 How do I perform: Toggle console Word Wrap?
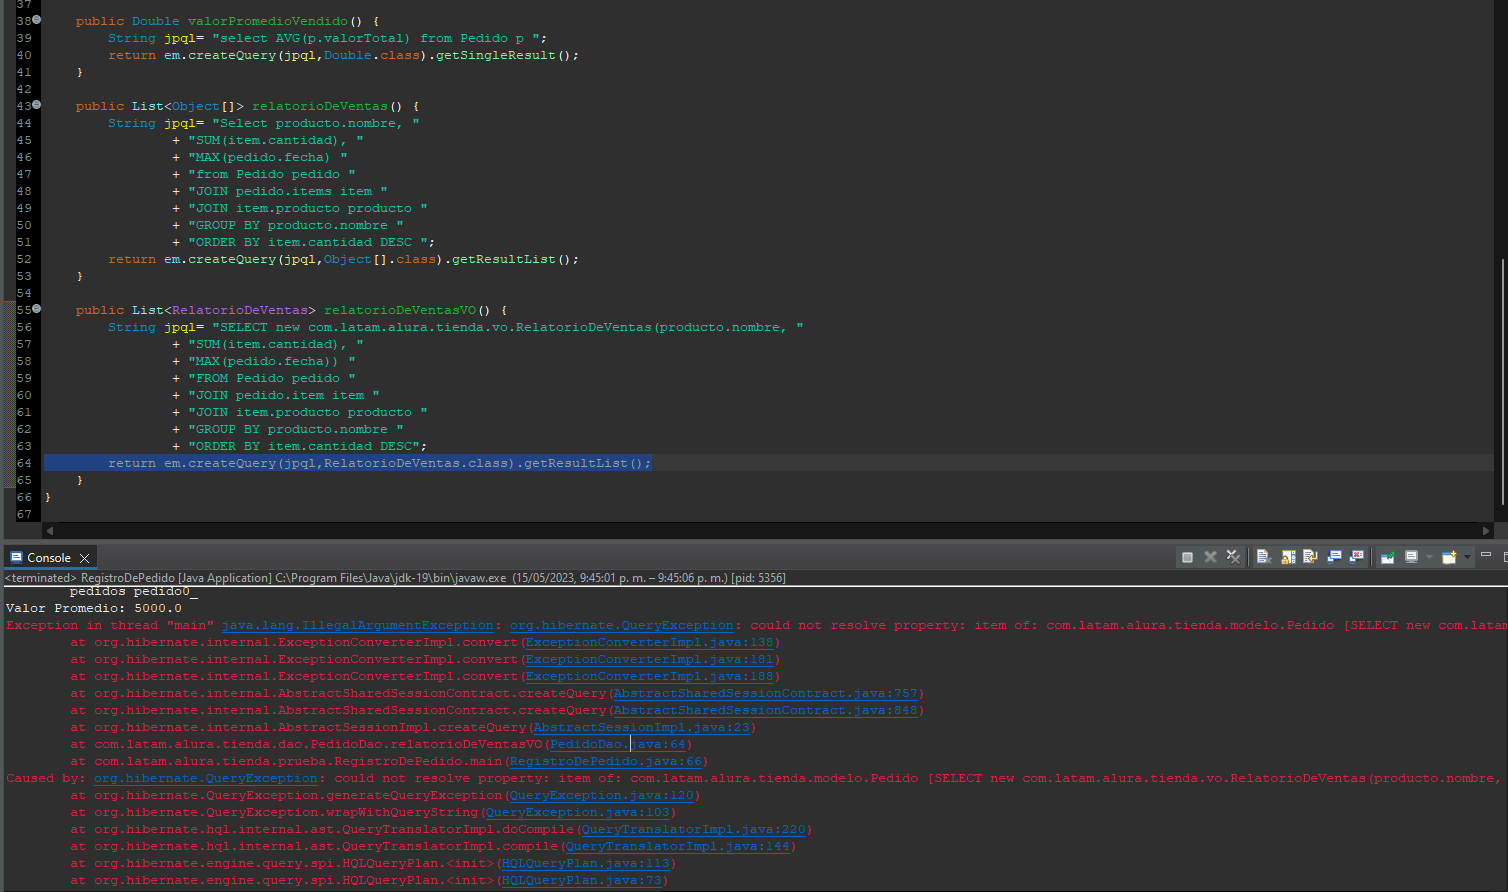[1310, 557]
